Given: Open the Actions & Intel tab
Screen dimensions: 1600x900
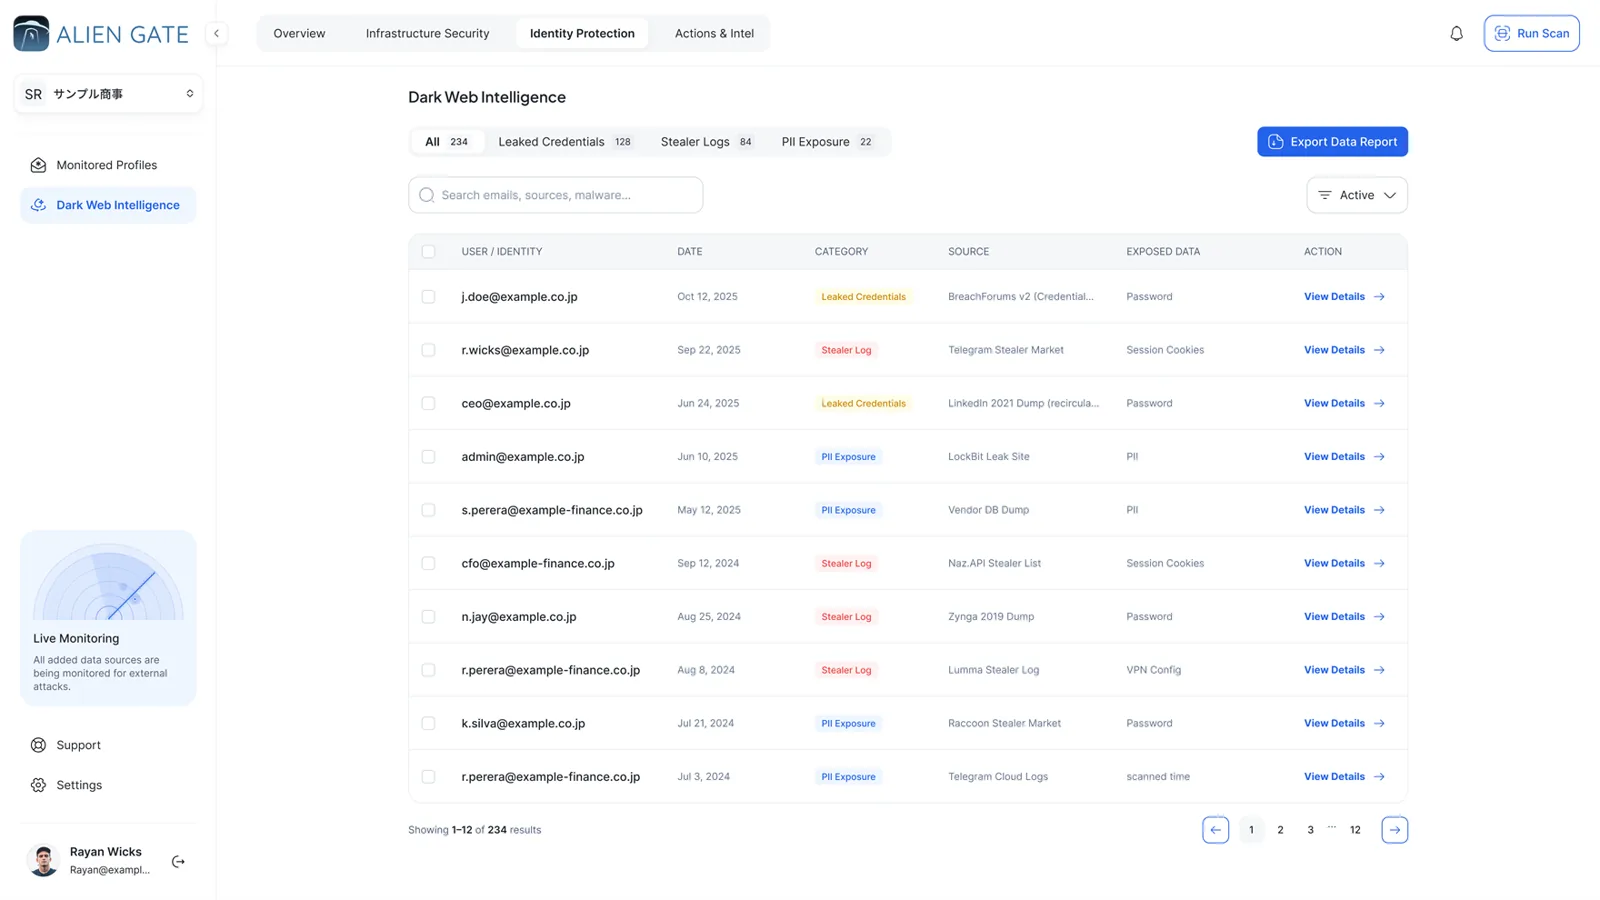Looking at the screenshot, I should click(714, 33).
